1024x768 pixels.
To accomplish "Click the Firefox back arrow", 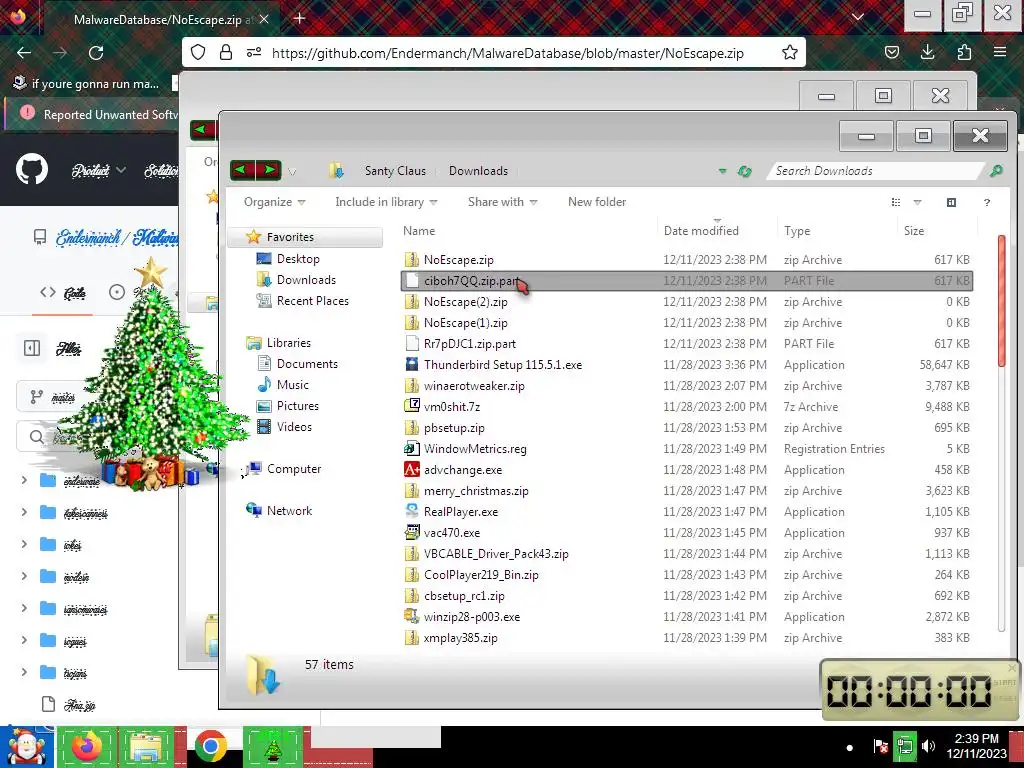I will [x=24, y=52].
